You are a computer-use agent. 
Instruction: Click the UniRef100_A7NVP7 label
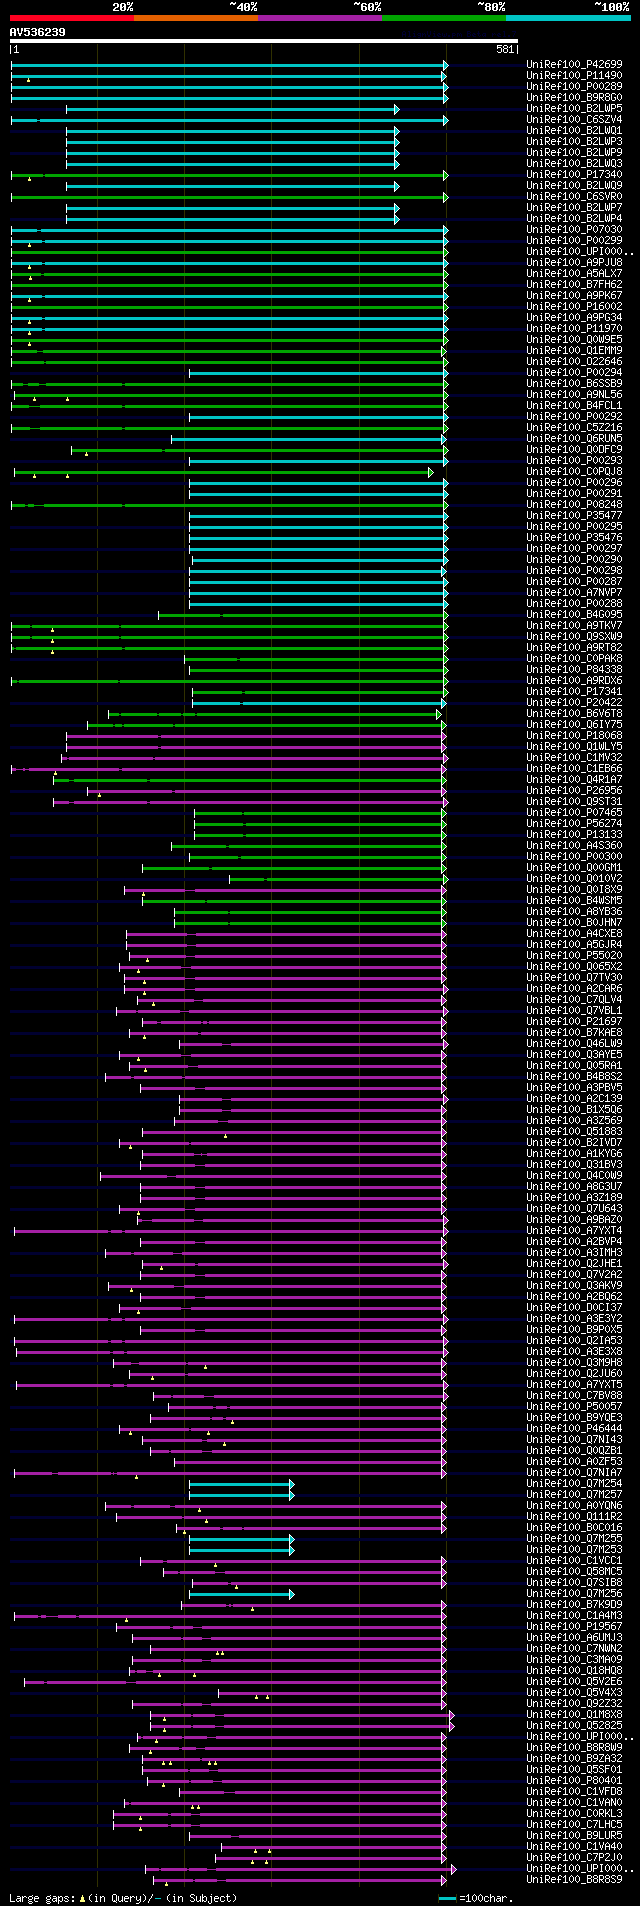tap(574, 593)
